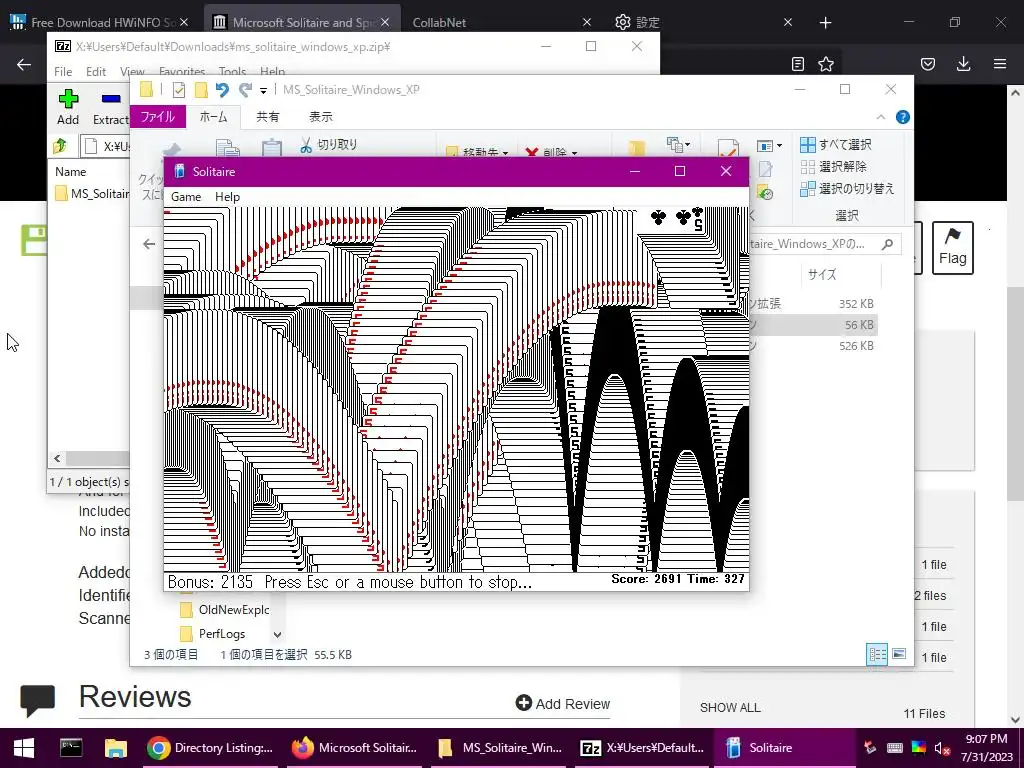
Task: Click the muted volume tray icon
Action: pyautogui.click(x=942, y=748)
